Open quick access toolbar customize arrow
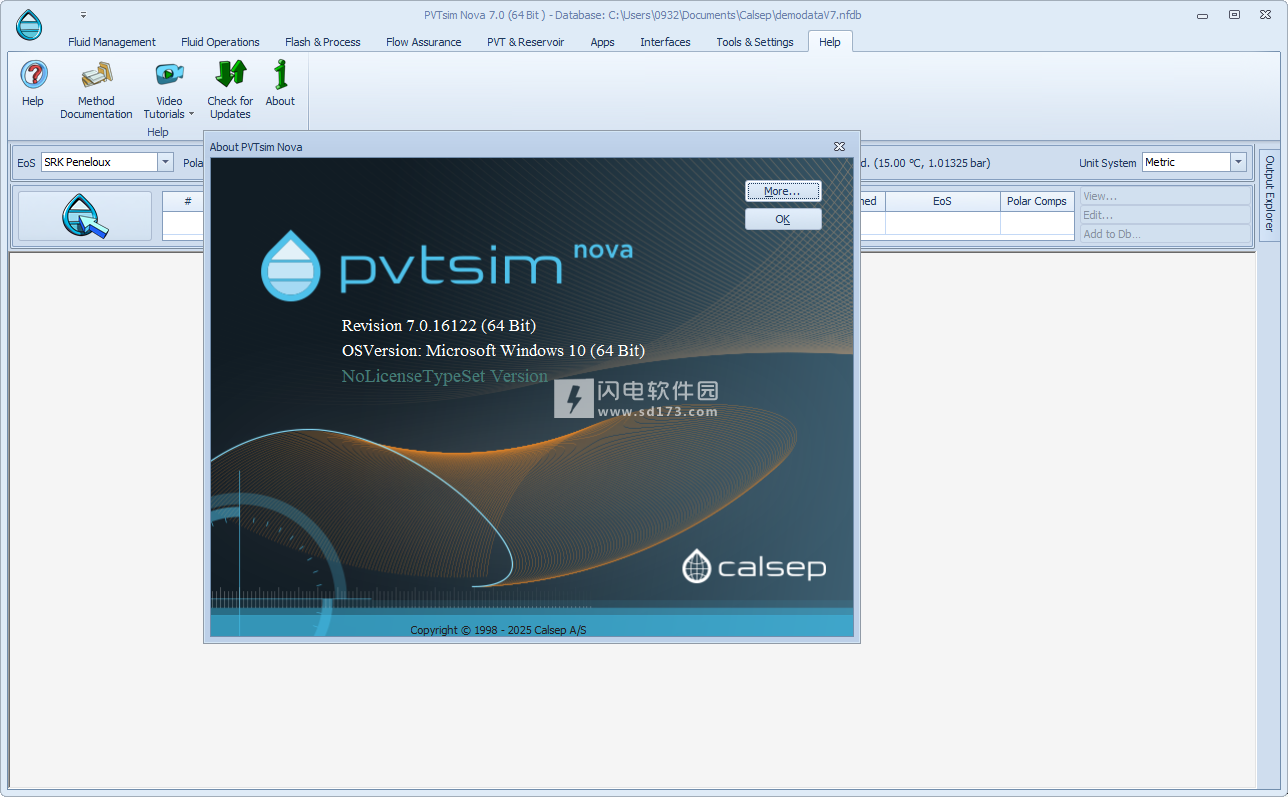 [x=83, y=15]
